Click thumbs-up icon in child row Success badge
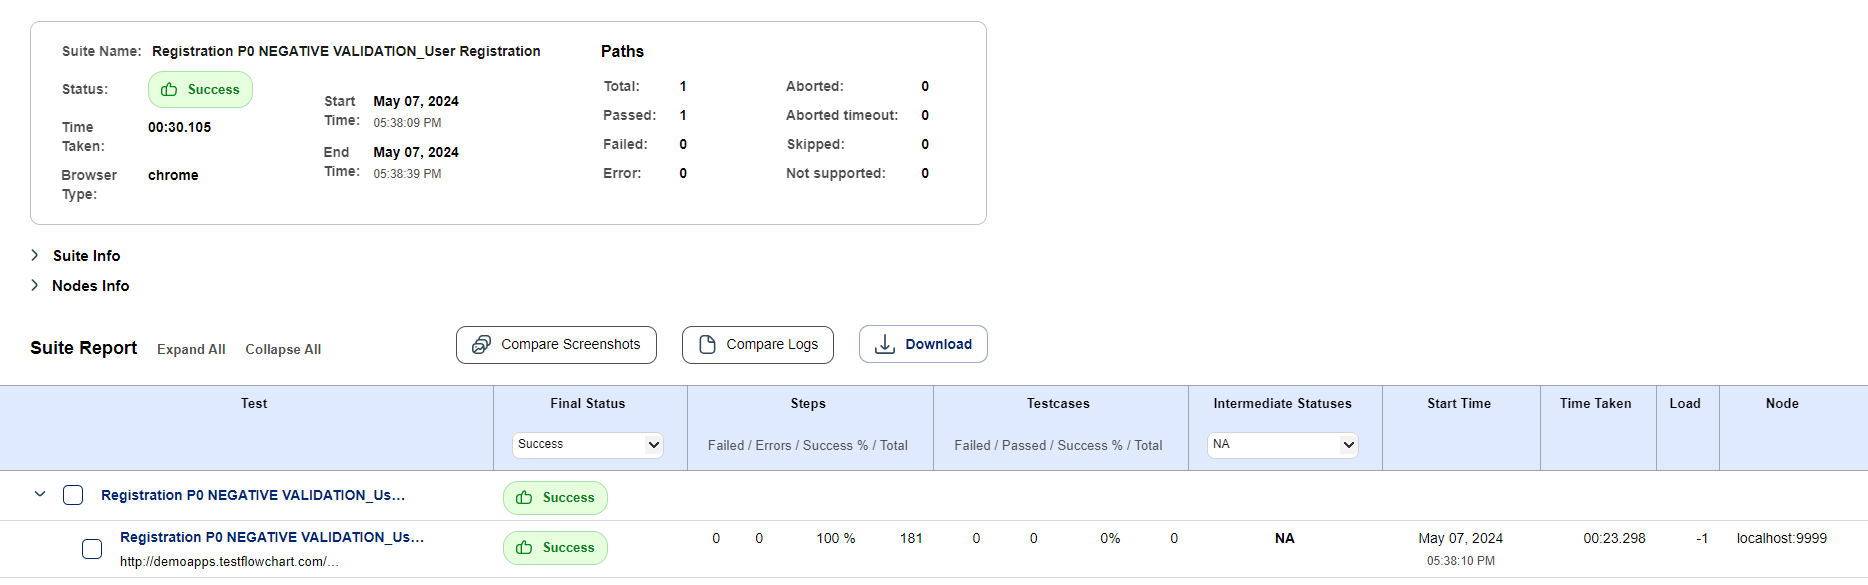This screenshot has height=585, width=1868. click(524, 548)
